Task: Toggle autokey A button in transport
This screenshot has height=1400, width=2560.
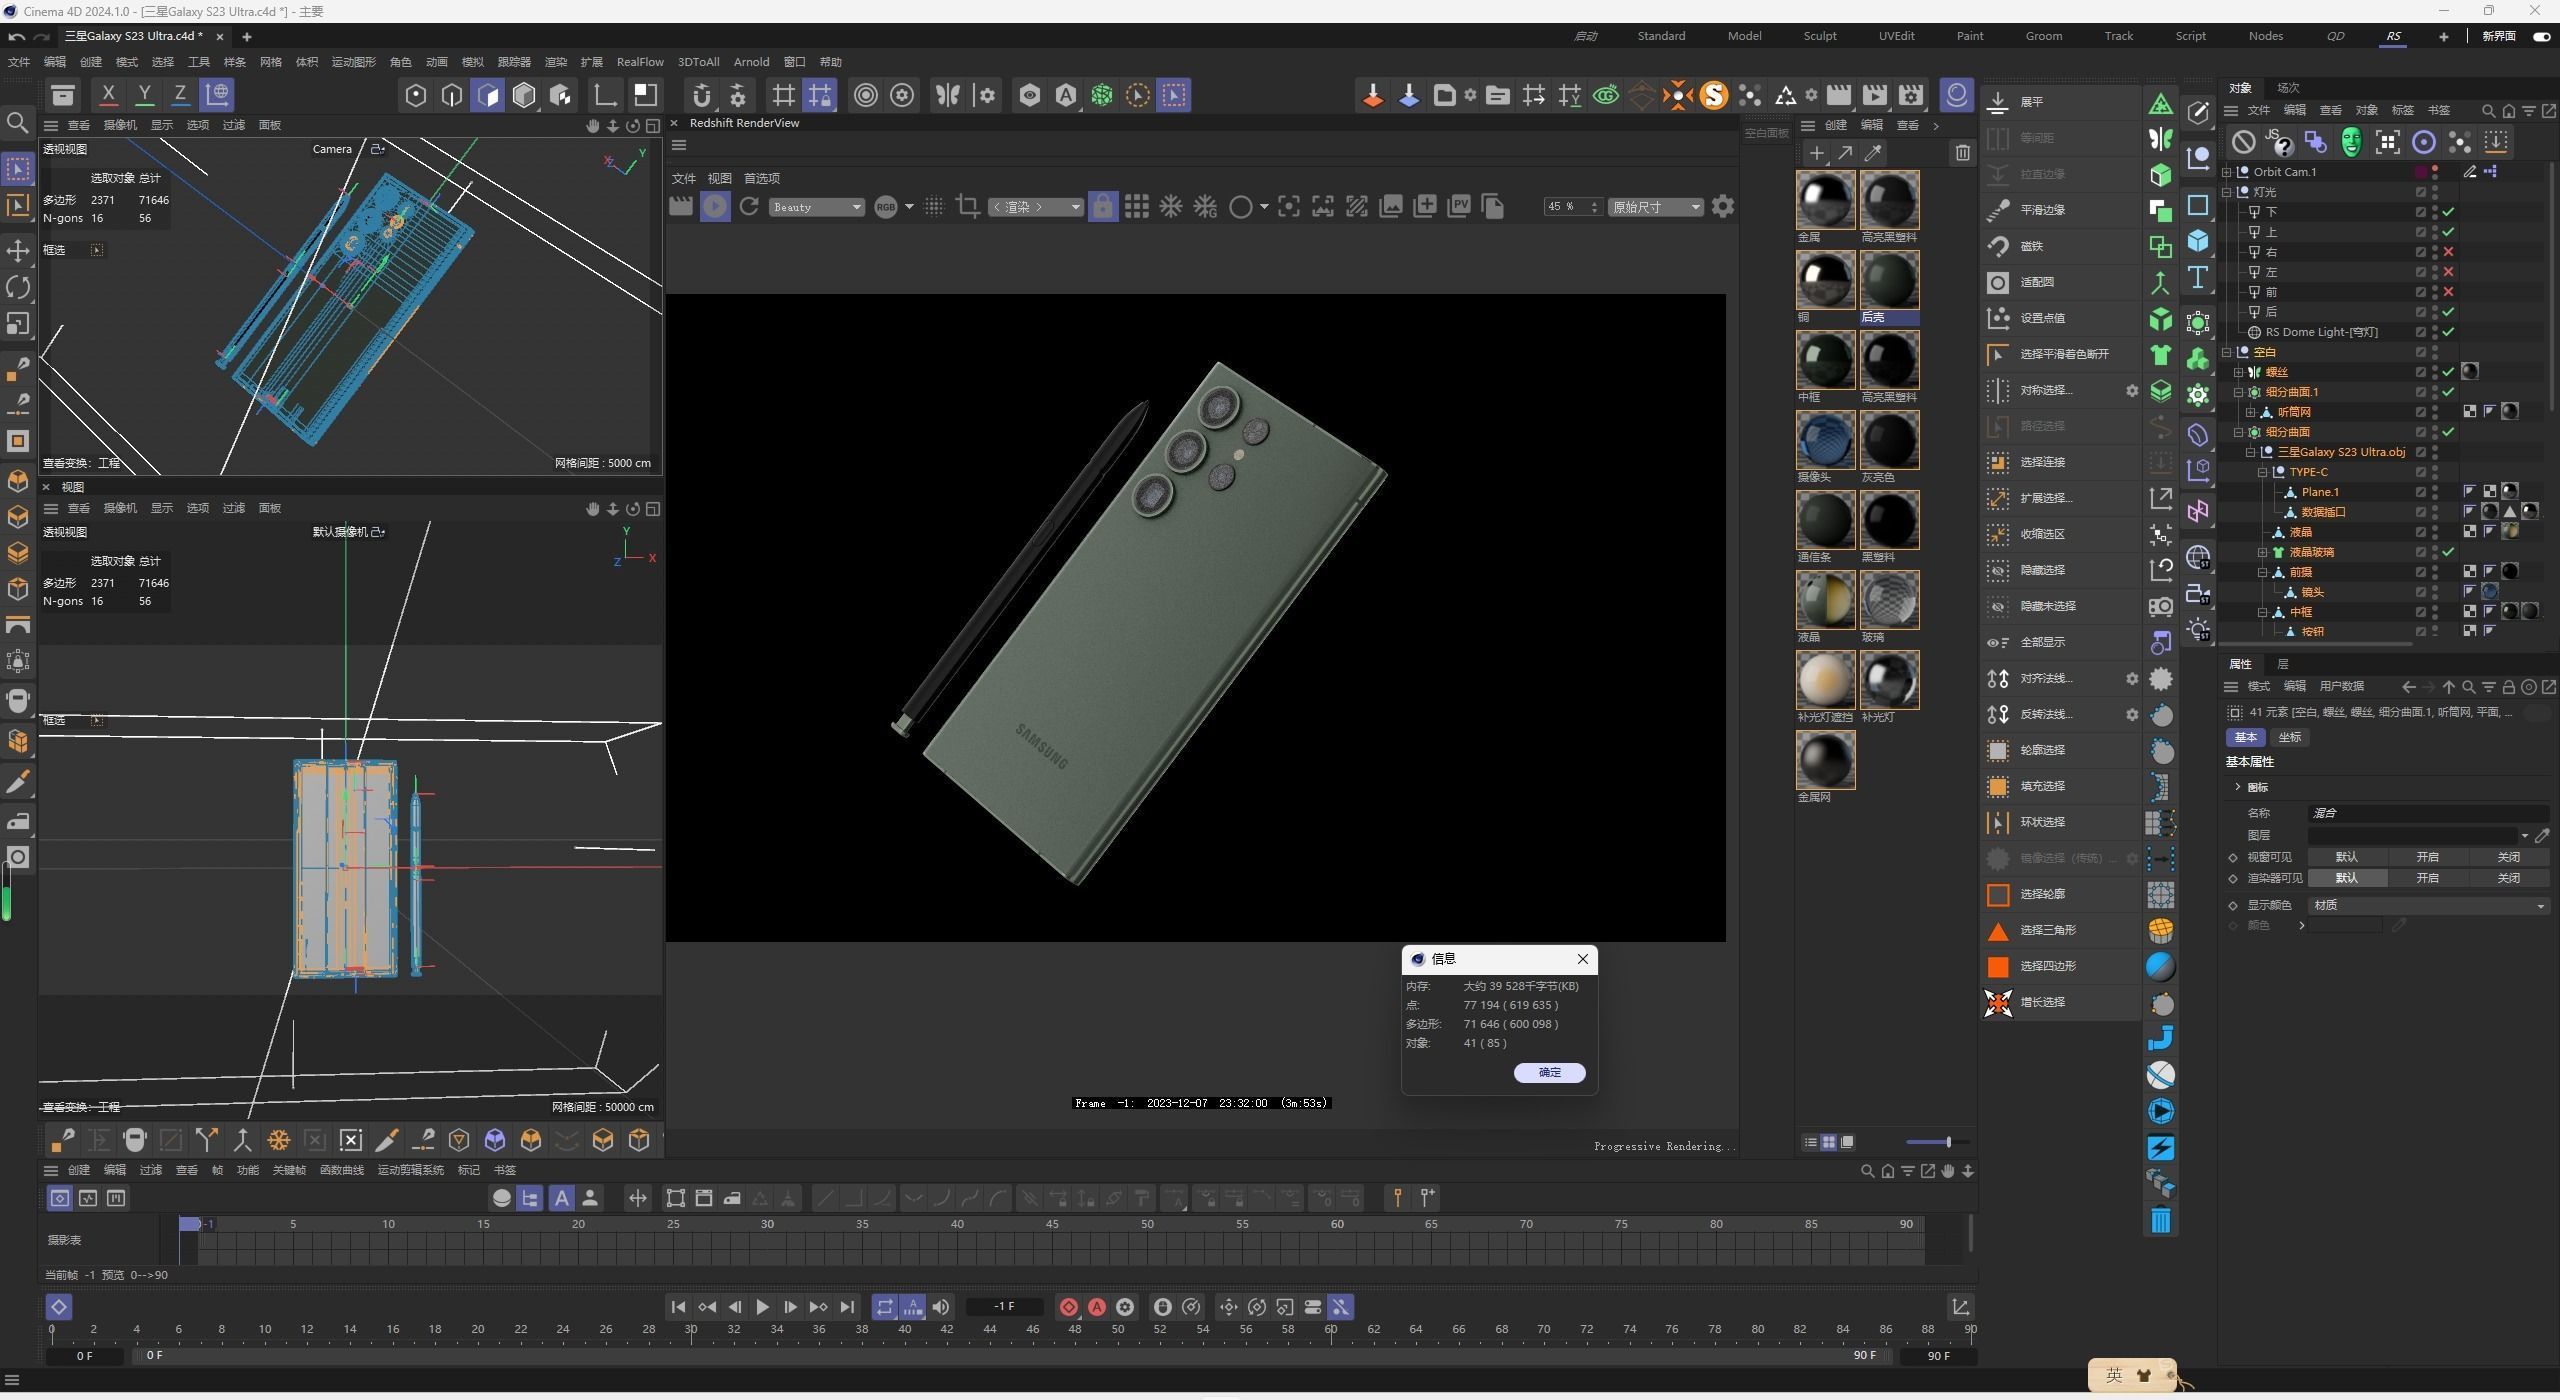Action: [x=1097, y=1307]
